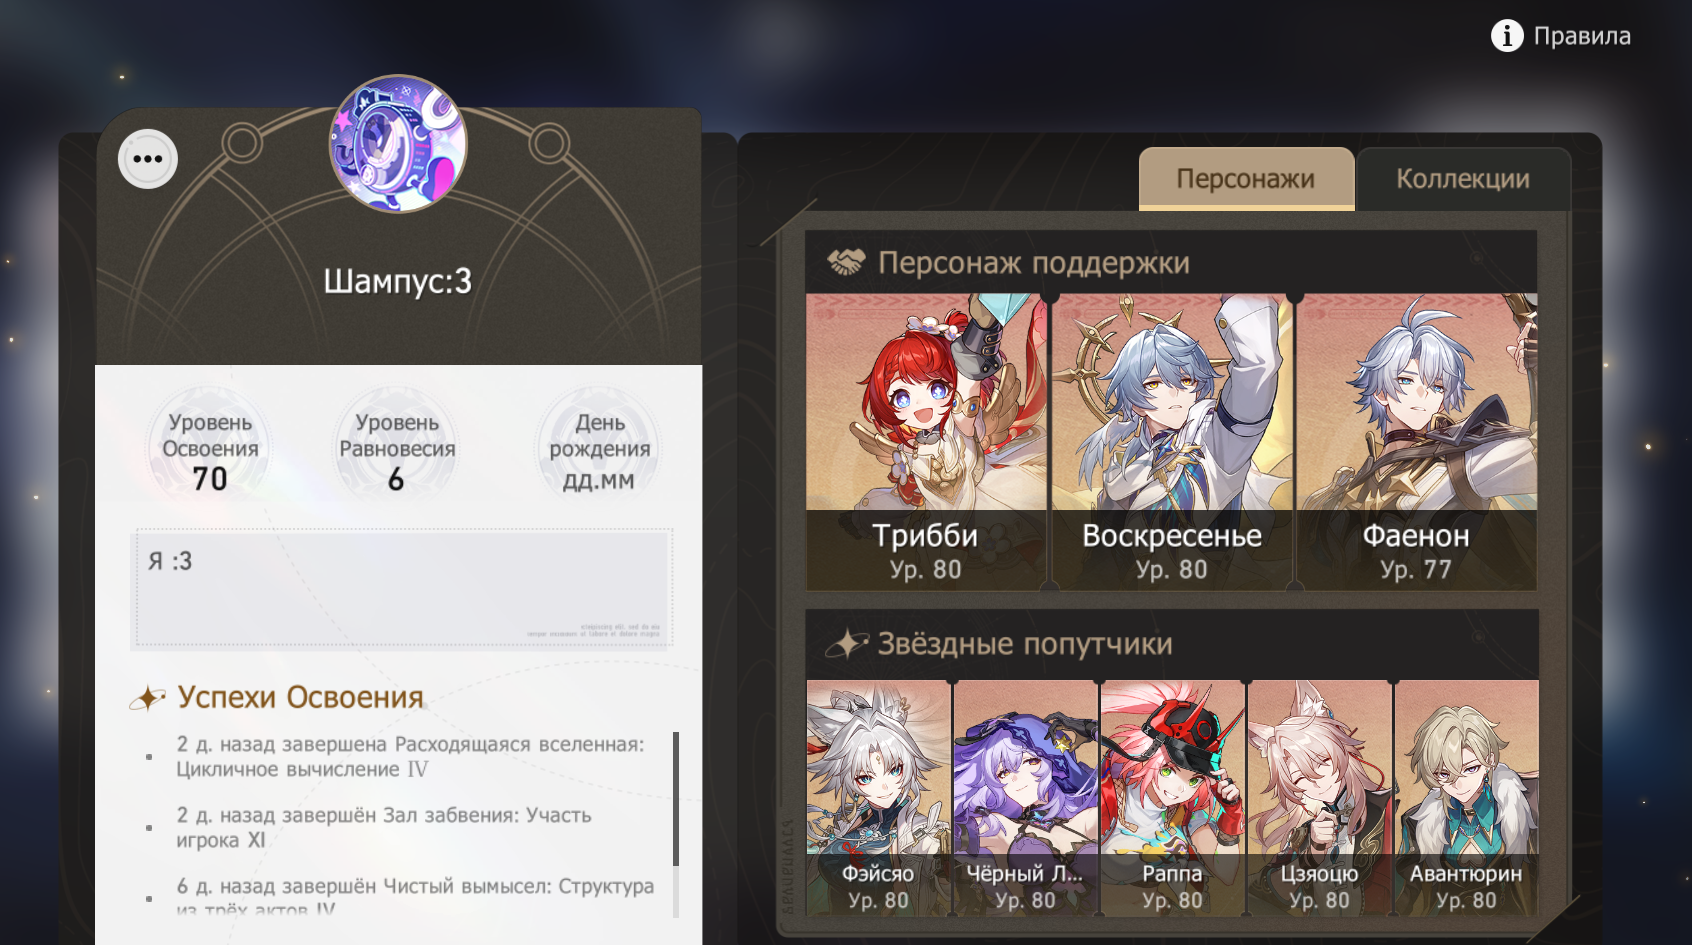Open the Правила rules link

tap(1582, 36)
